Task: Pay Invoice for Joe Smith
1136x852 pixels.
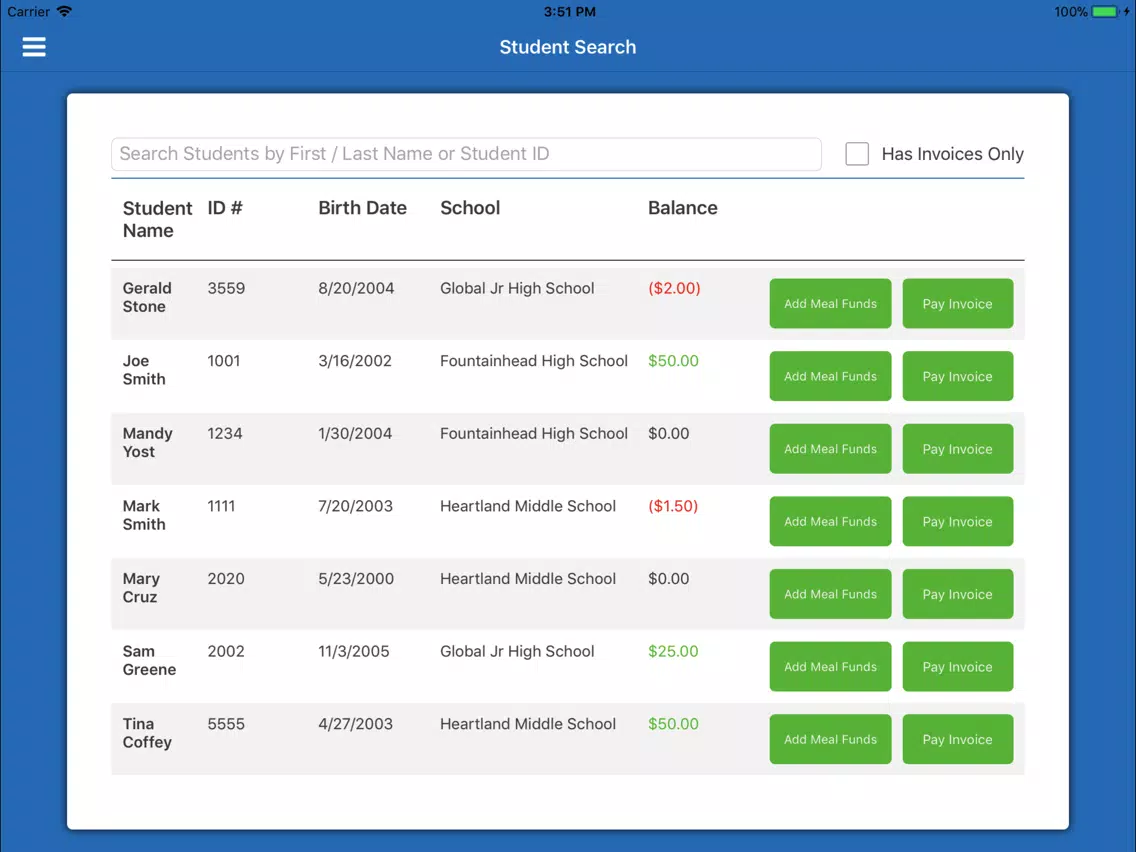Action: tap(957, 376)
